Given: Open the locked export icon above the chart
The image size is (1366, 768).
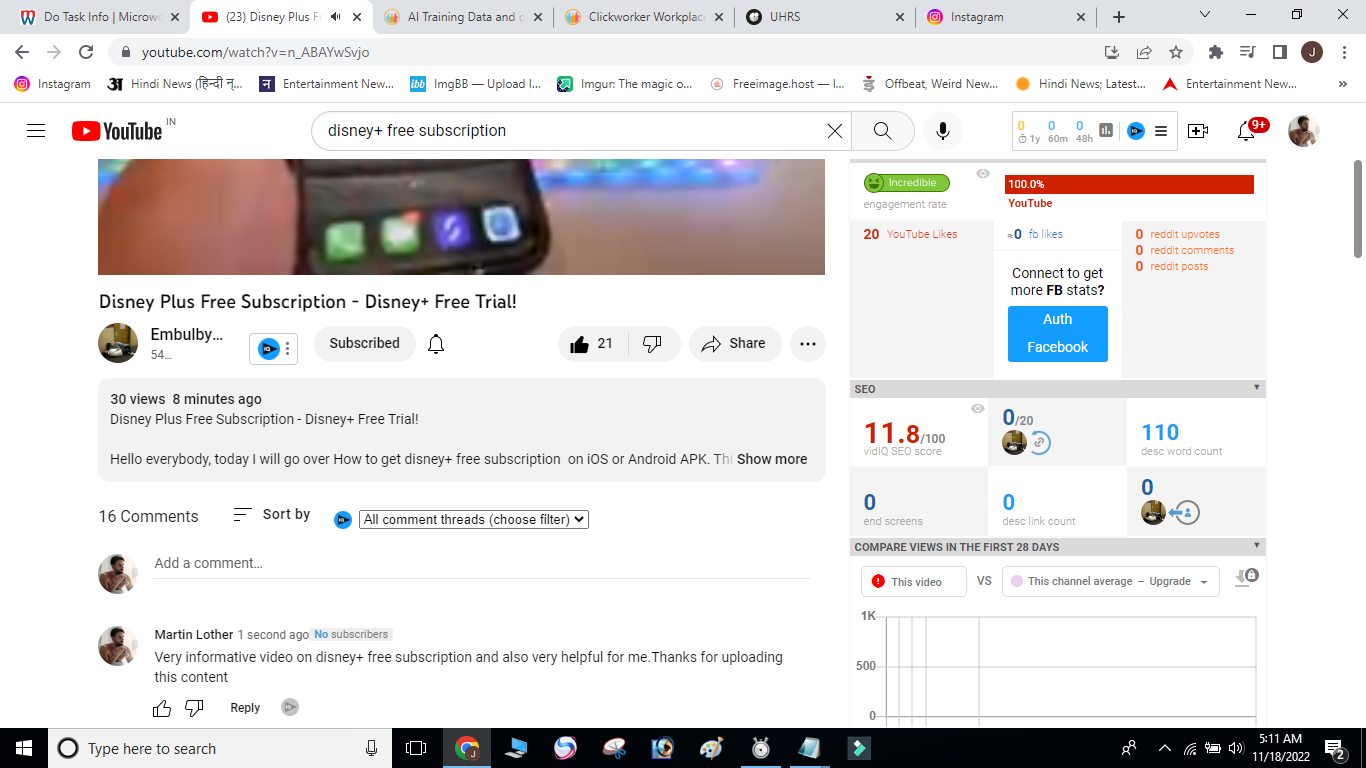Looking at the screenshot, I should 1245,578.
